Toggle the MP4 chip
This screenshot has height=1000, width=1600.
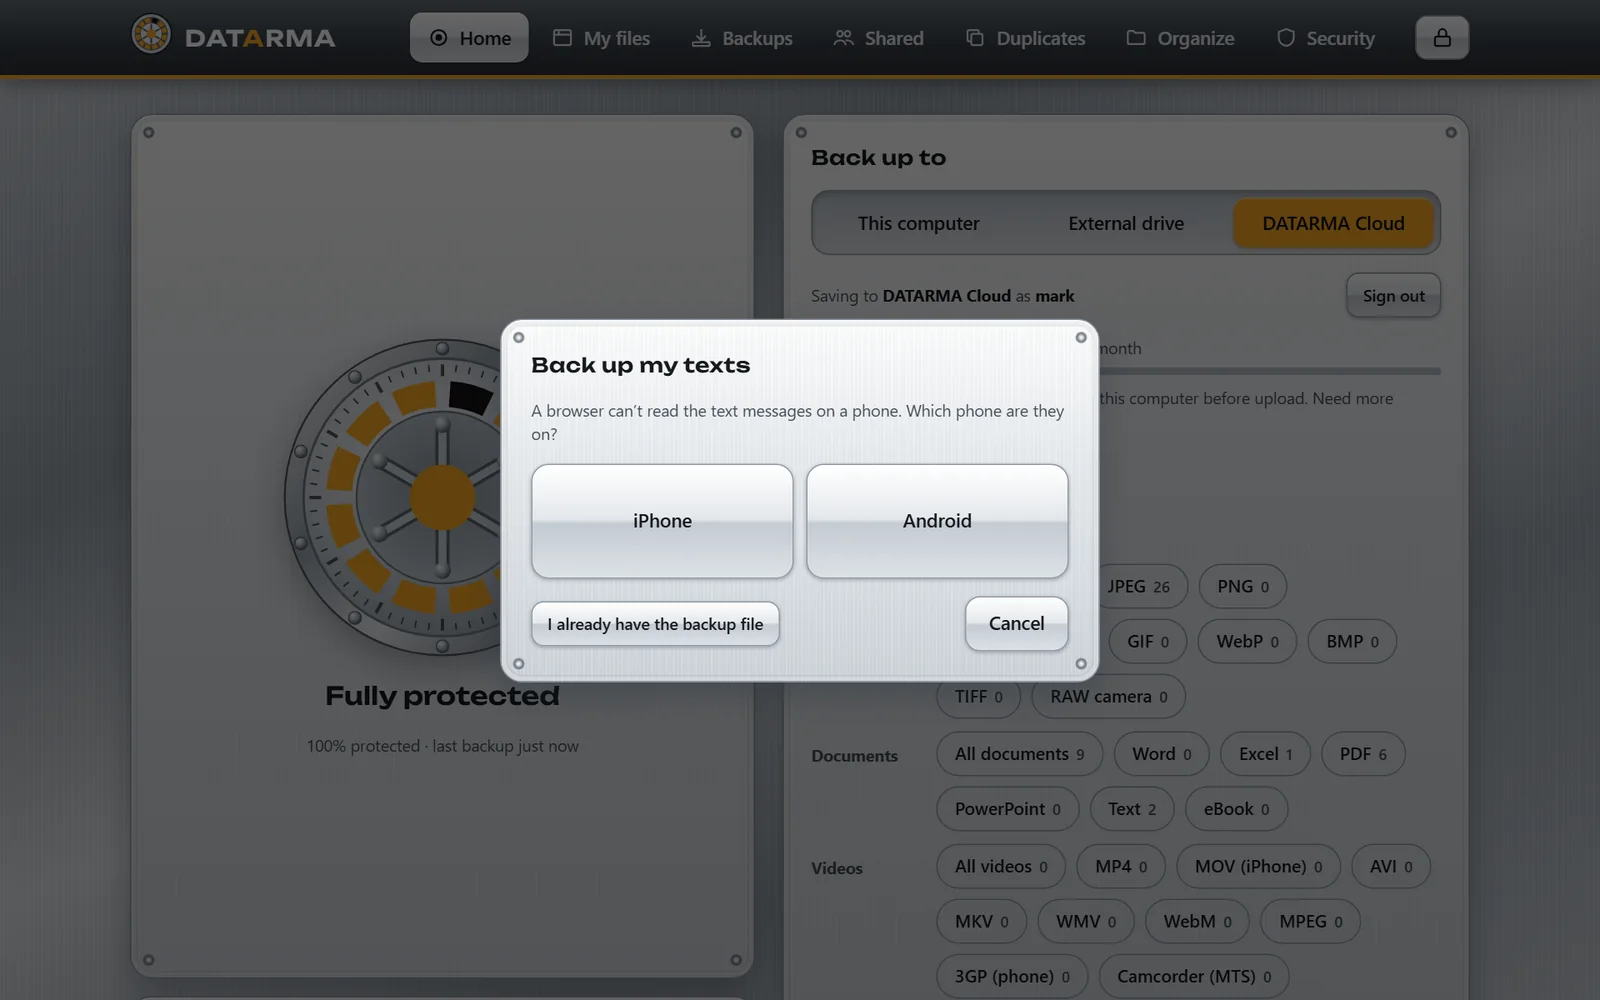1121,866
